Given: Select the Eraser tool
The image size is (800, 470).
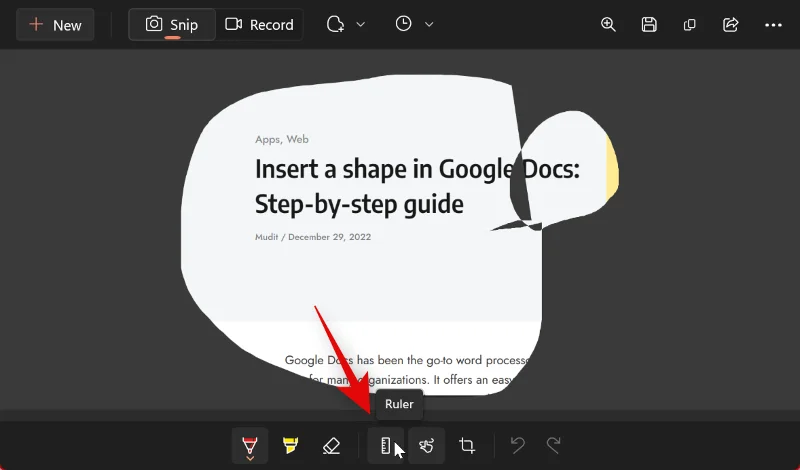Looking at the screenshot, I should pos(331,446).
